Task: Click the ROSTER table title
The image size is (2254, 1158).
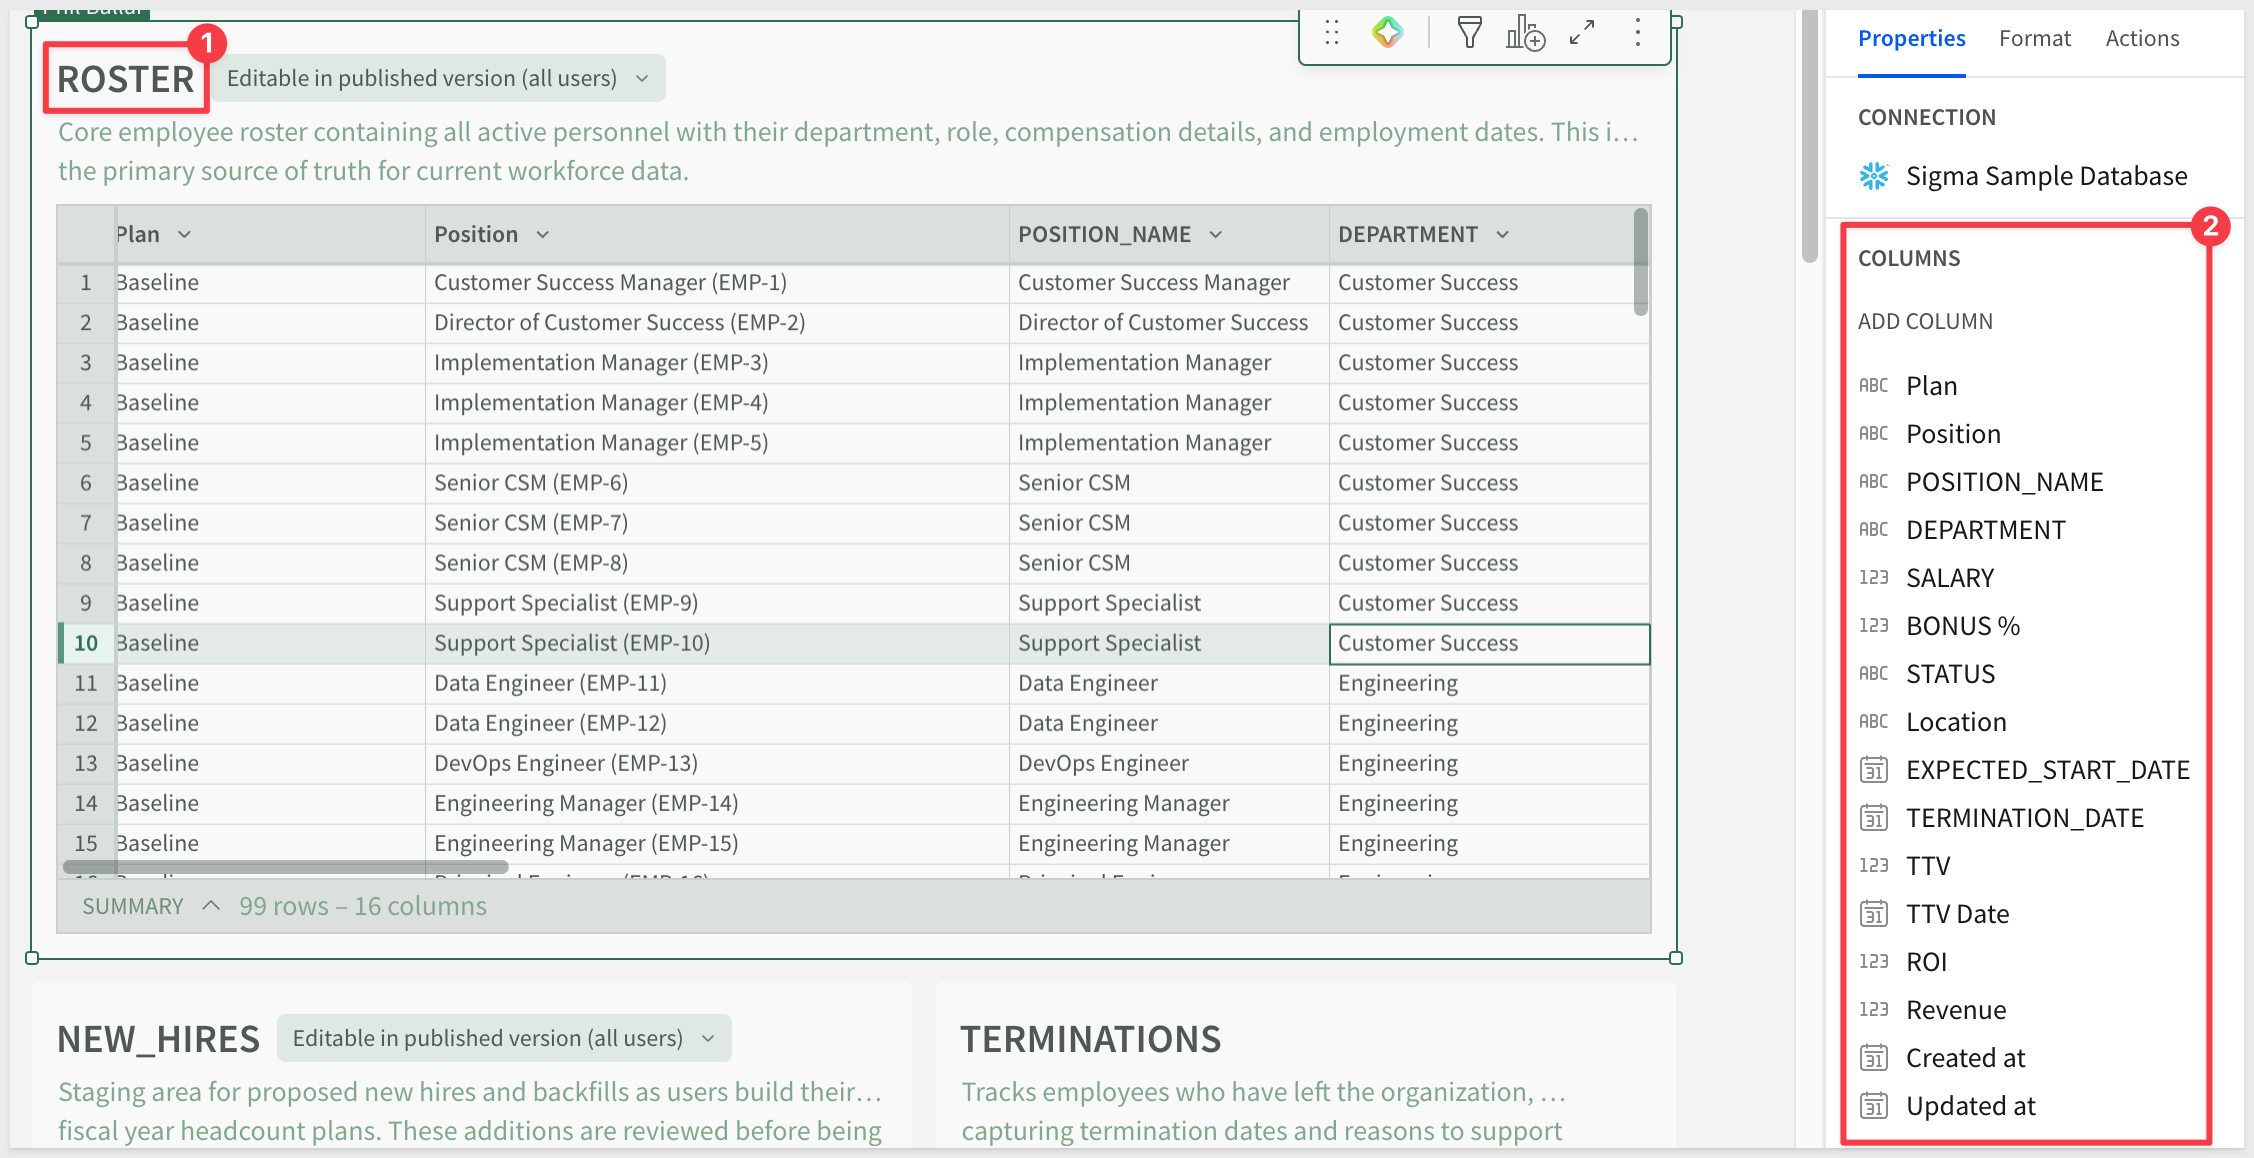Action: 125,79
